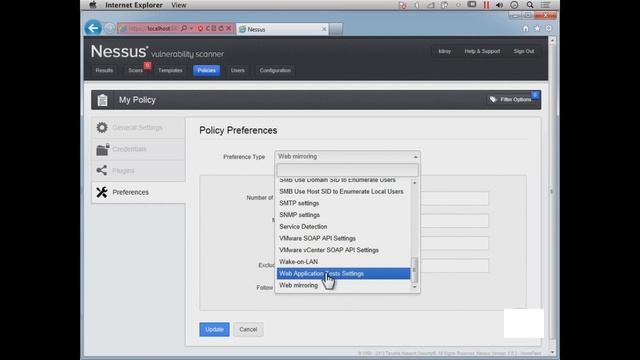Open the Favorites star icon

537,29
